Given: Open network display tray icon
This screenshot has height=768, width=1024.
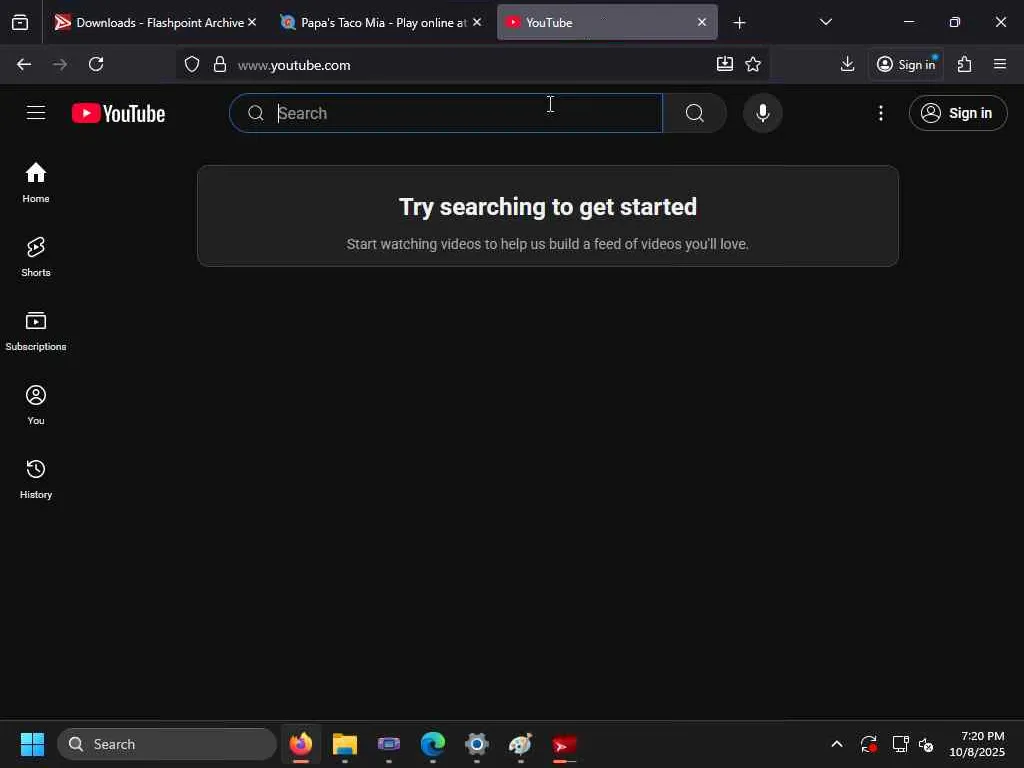Looking at the screenshot, I should coord(901,744).
